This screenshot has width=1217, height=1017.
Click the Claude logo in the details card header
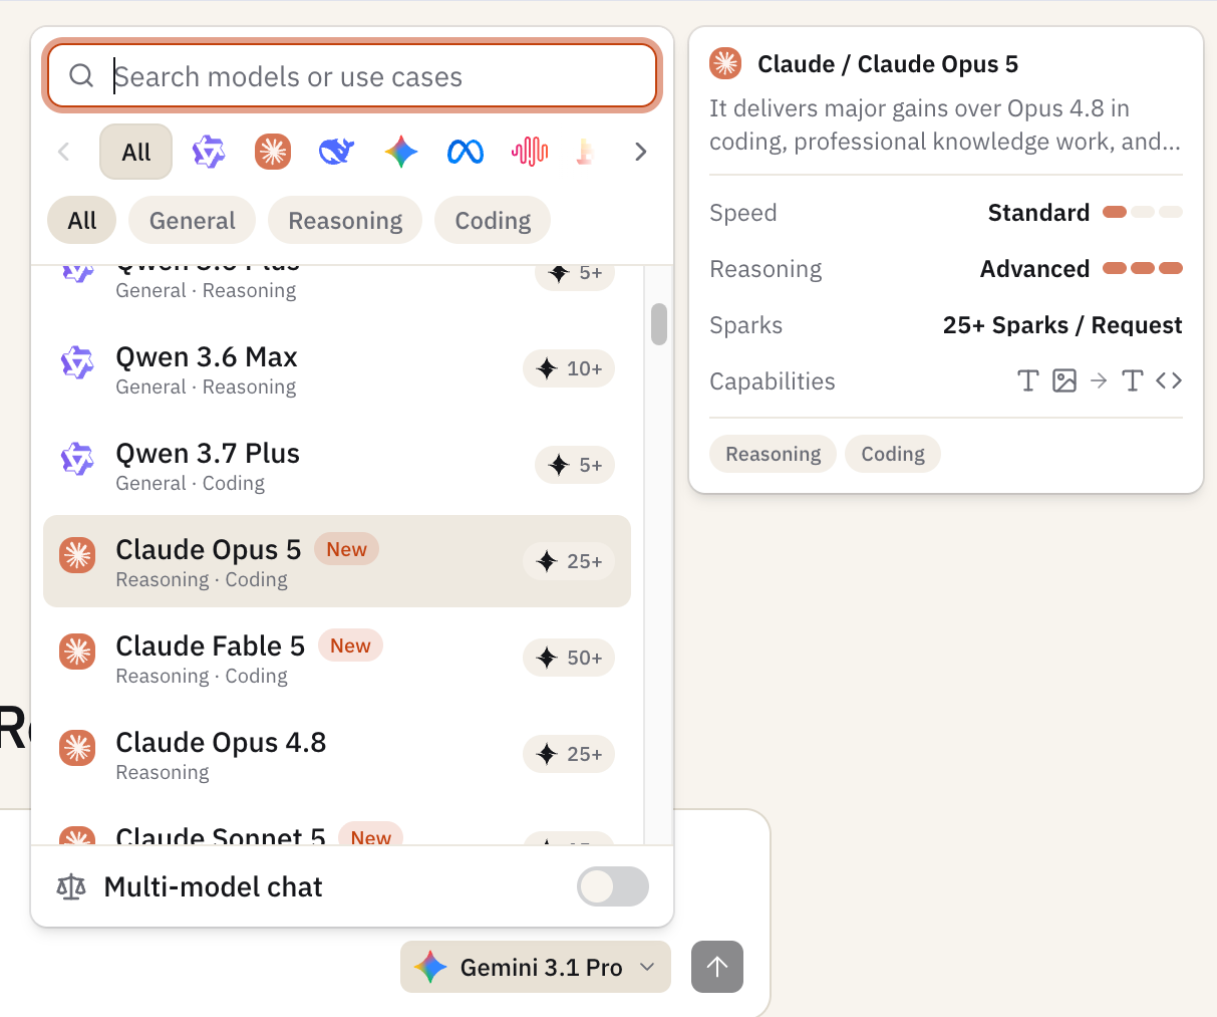coord(725,64)
